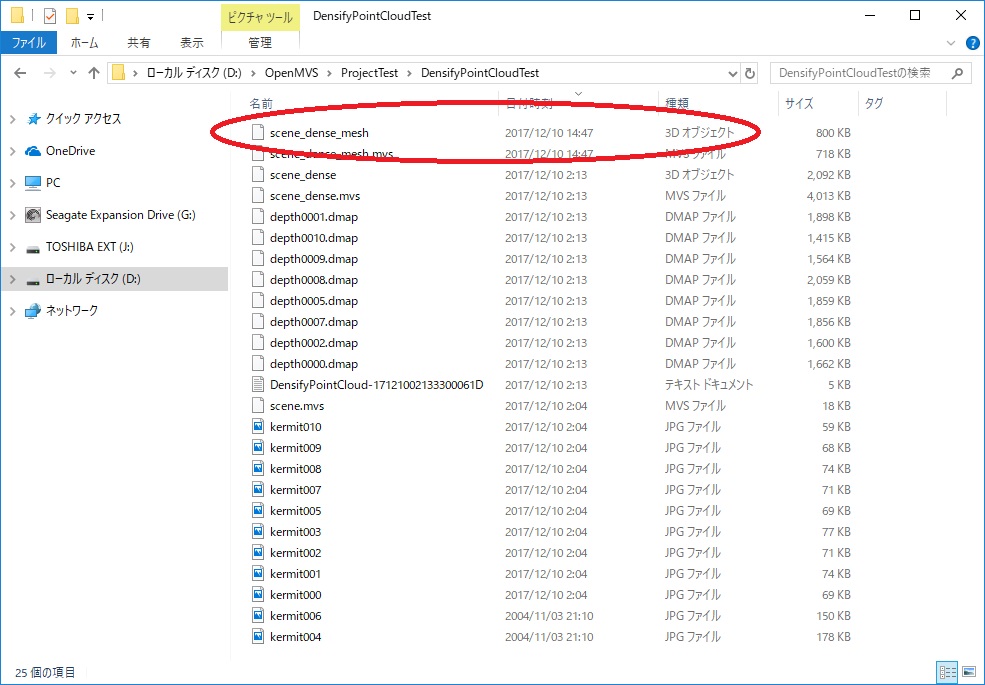
Task: Click the depth0001.dmap file icon
Action: coord(258,216)
